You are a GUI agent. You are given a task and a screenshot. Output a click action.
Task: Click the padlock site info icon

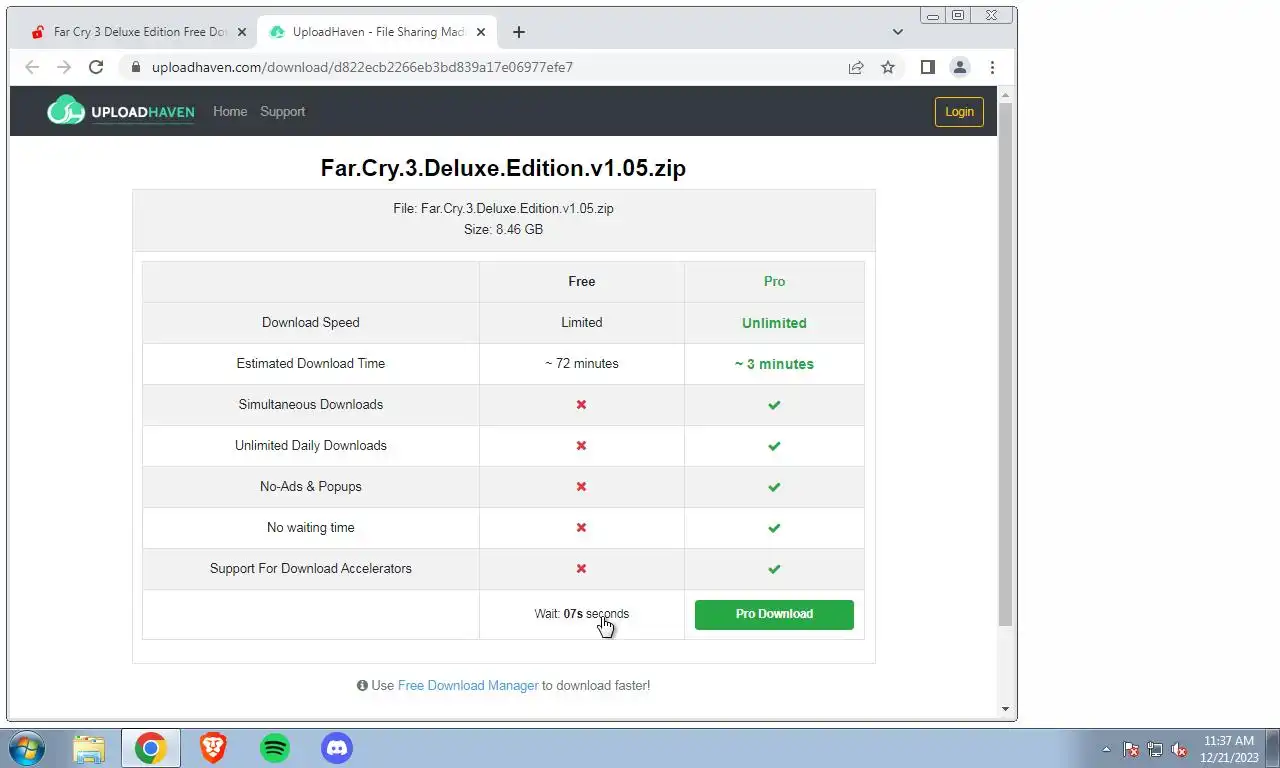tap(135, 67)
